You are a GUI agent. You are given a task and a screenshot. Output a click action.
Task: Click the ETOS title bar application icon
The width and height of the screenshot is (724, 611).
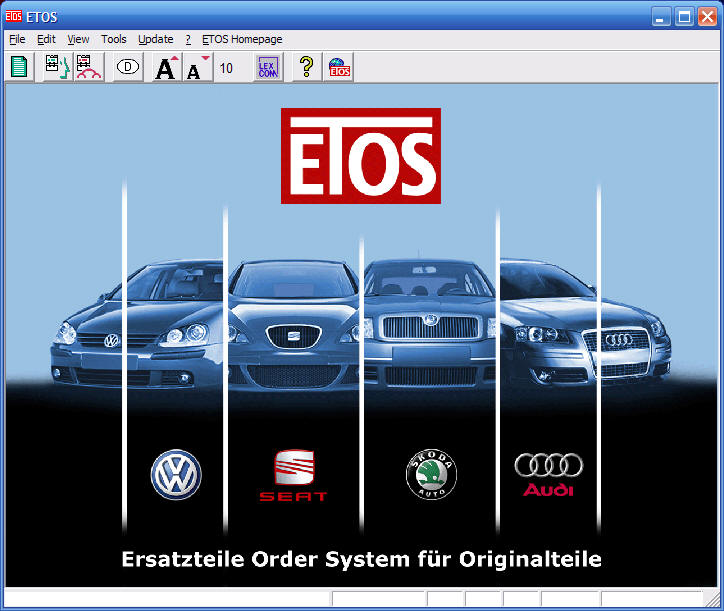pos(14,16)
